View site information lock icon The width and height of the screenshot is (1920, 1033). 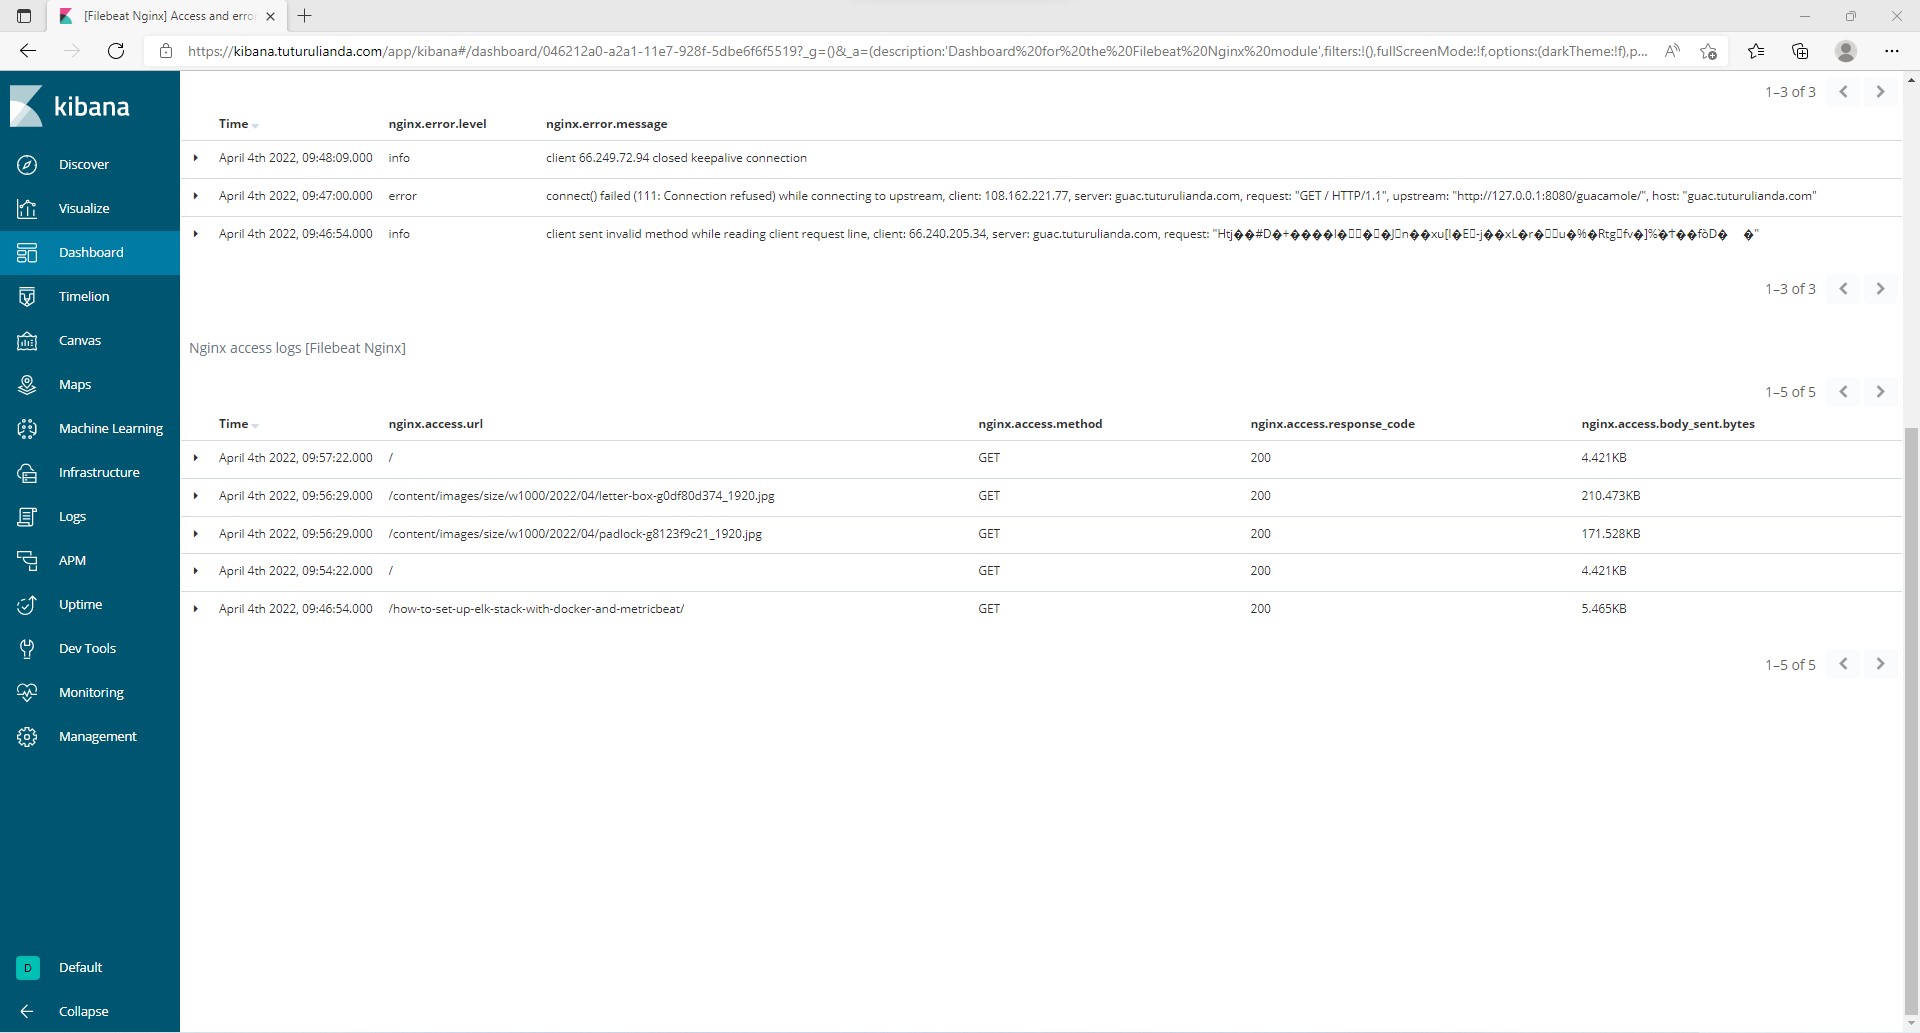pyautogui.click(x=166, y=51)
